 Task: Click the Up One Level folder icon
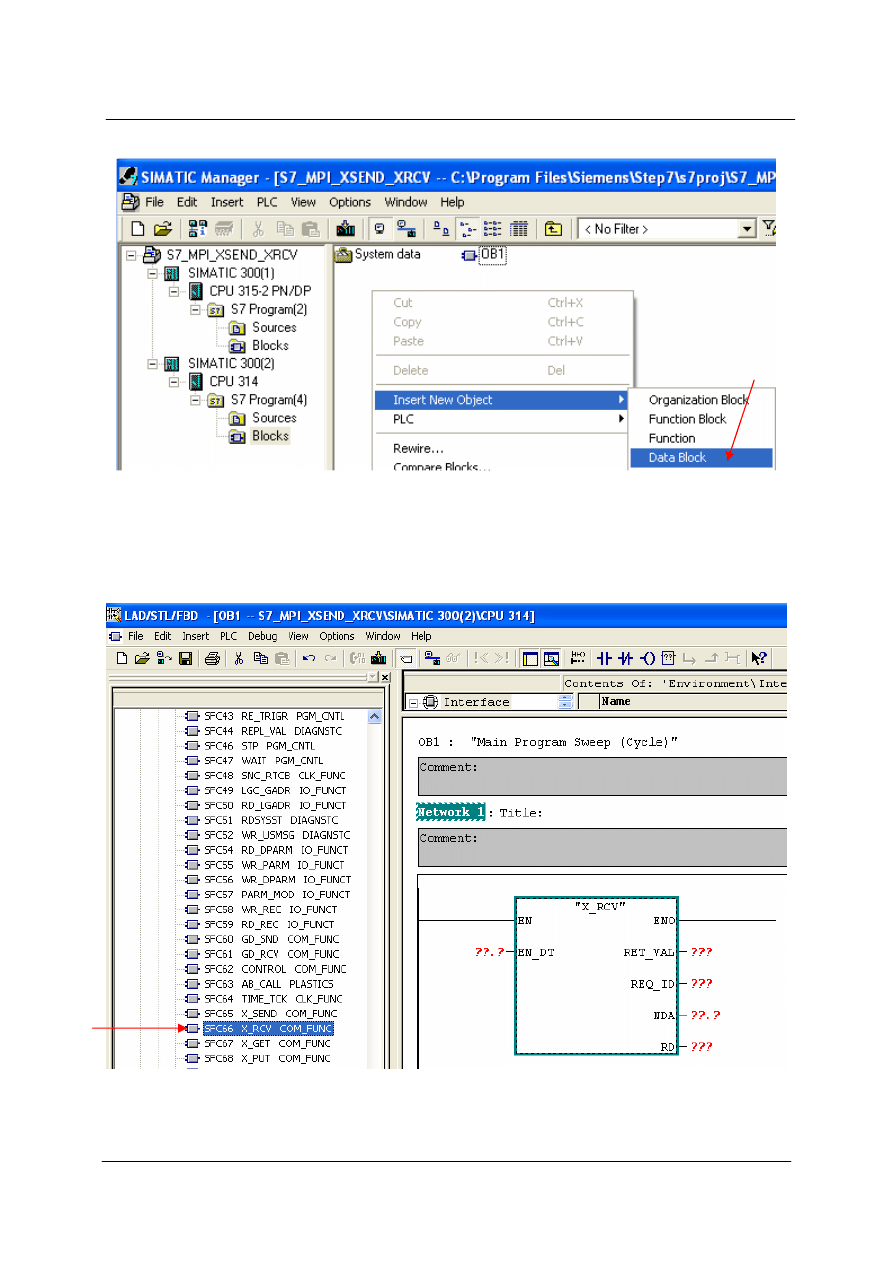(x=553, y=229)
